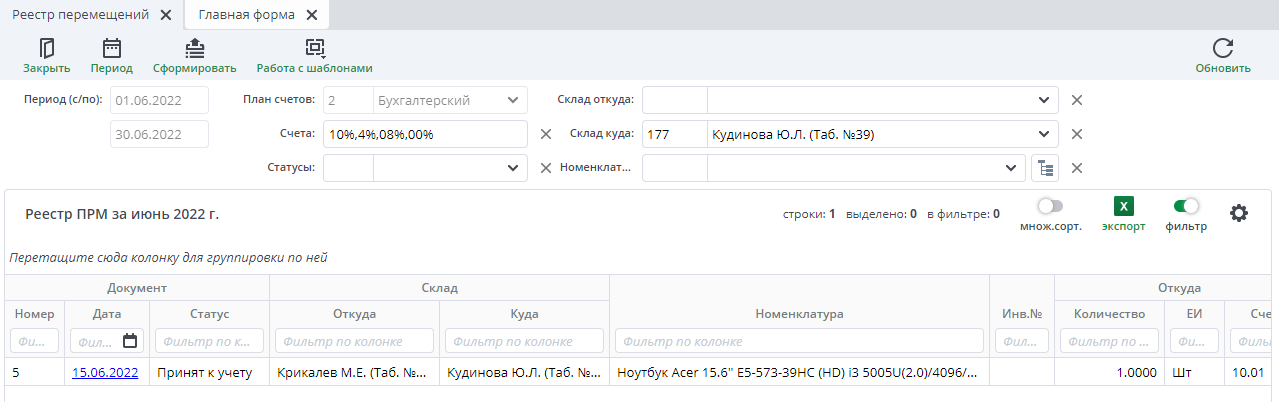Open grid settings gear icon
Image resolution: width=1279 pixels, height=402 pixels.
[1239, 213]
